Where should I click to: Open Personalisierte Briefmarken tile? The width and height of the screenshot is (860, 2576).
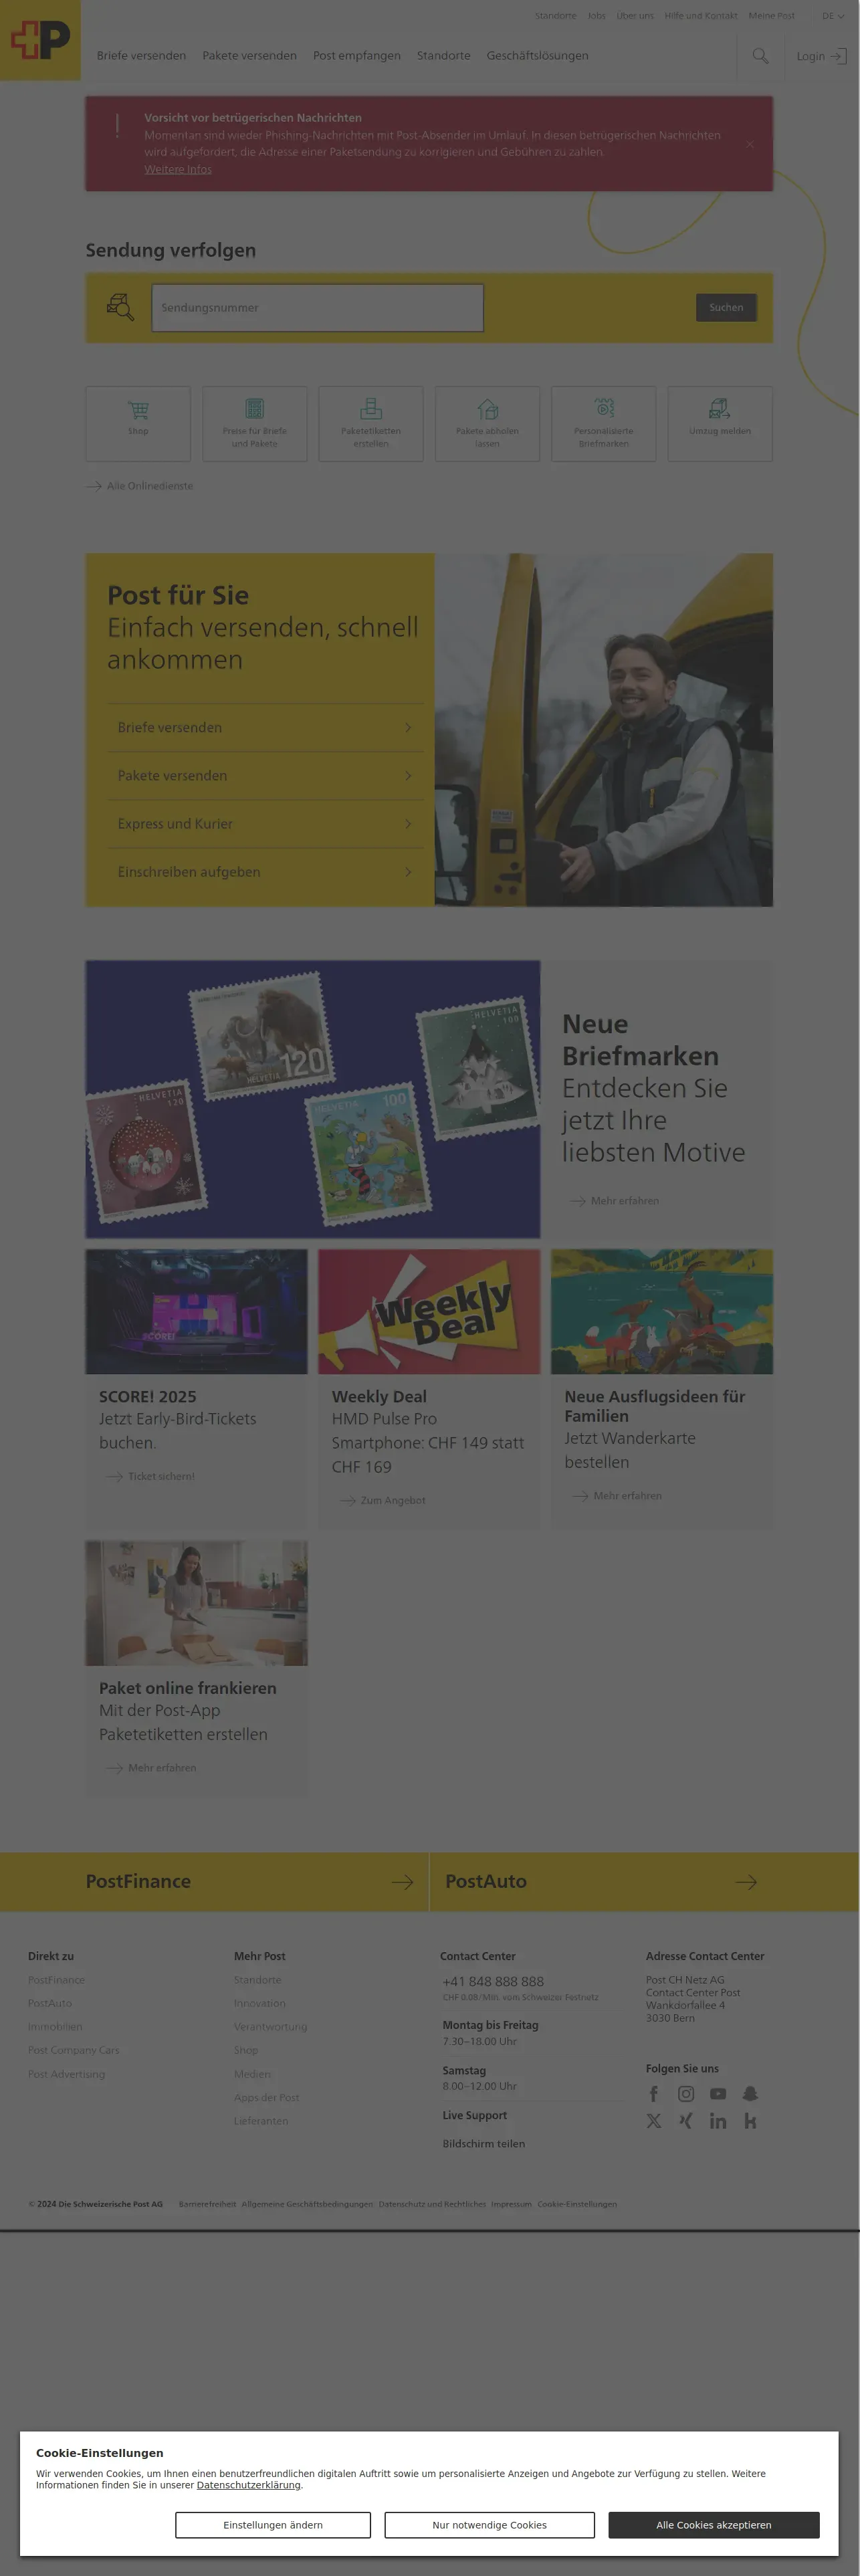point(604,423)
